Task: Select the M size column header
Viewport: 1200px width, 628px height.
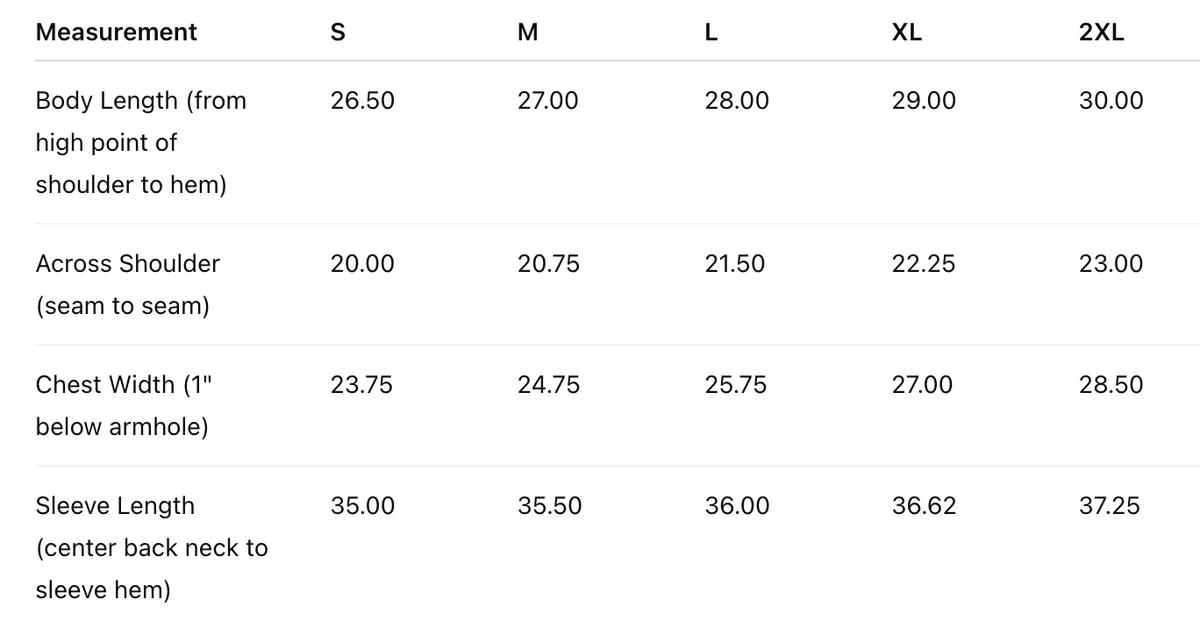Action: point(528,32)
